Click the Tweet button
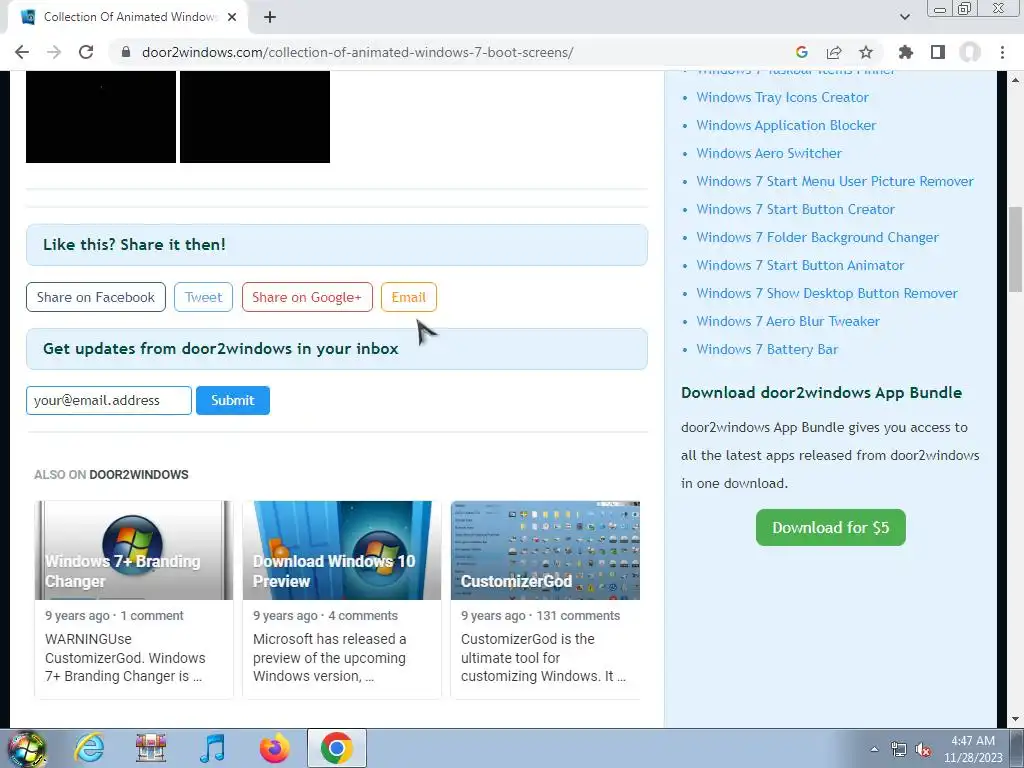Image resolution: width=1024 pixels, height=768 pixels. point(203,297)
